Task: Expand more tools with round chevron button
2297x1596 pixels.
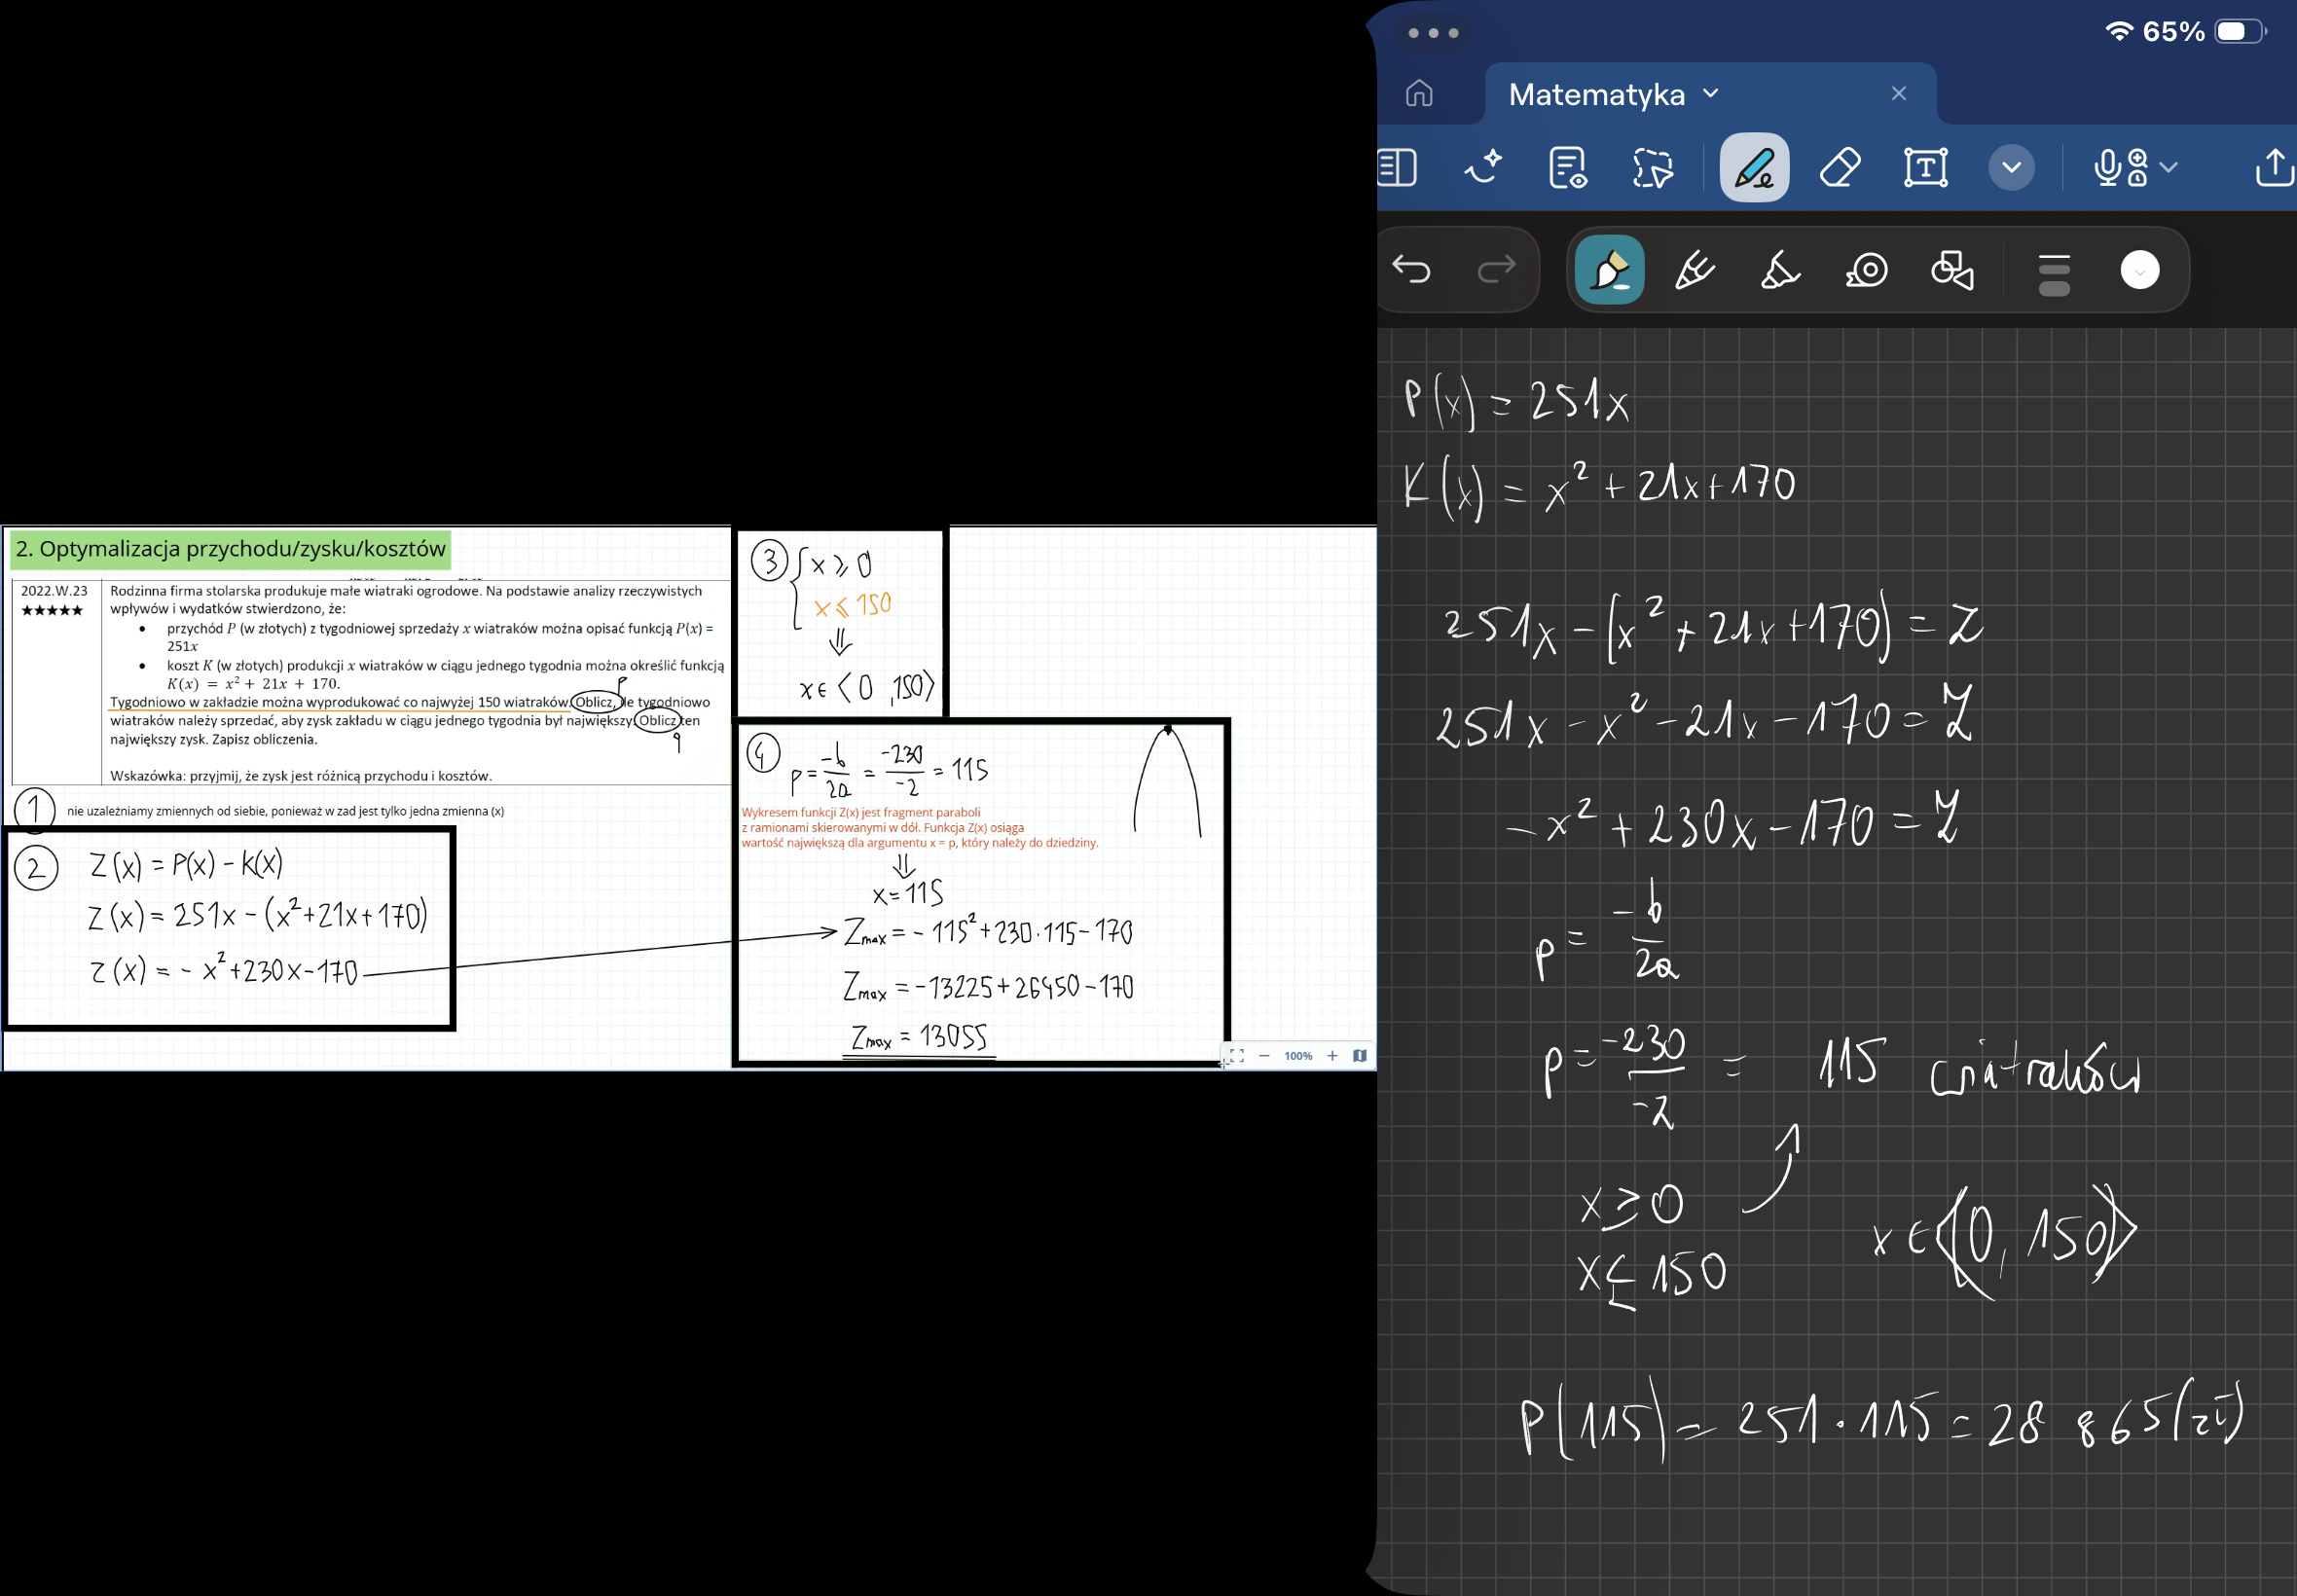Action: tap(2011, 167)
